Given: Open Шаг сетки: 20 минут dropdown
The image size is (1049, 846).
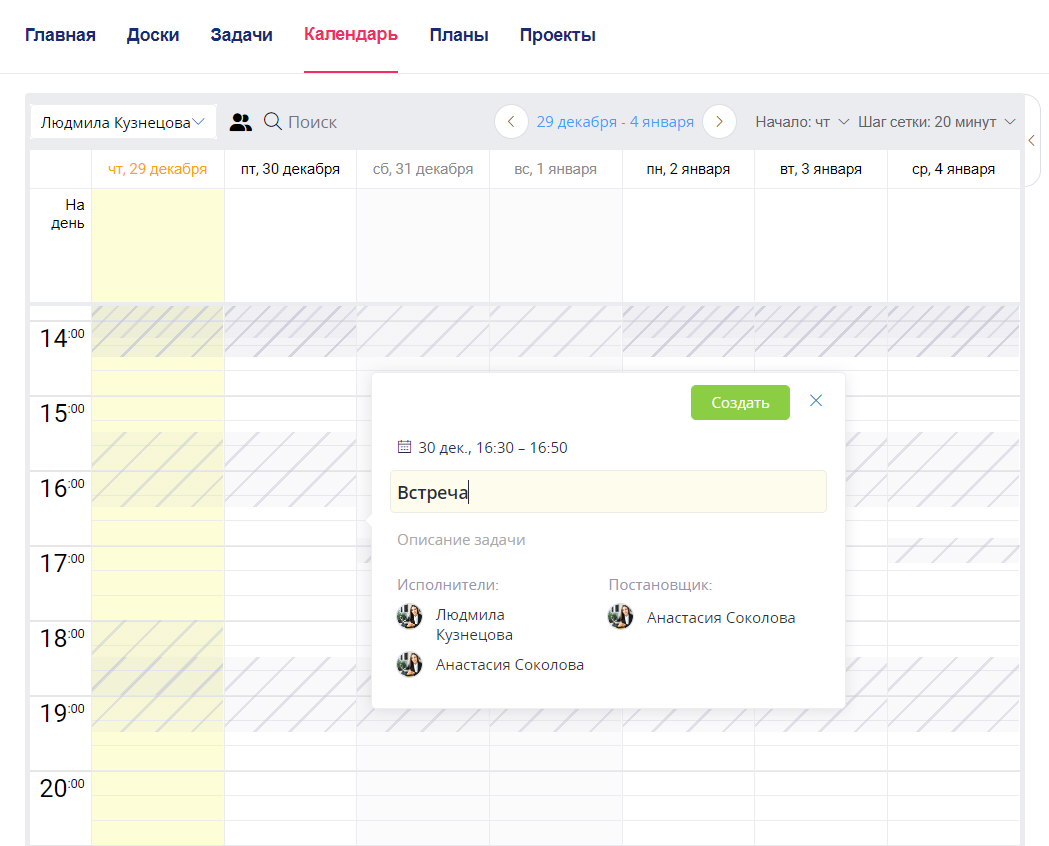Looking at the screenshot, I should pos(936,122).
